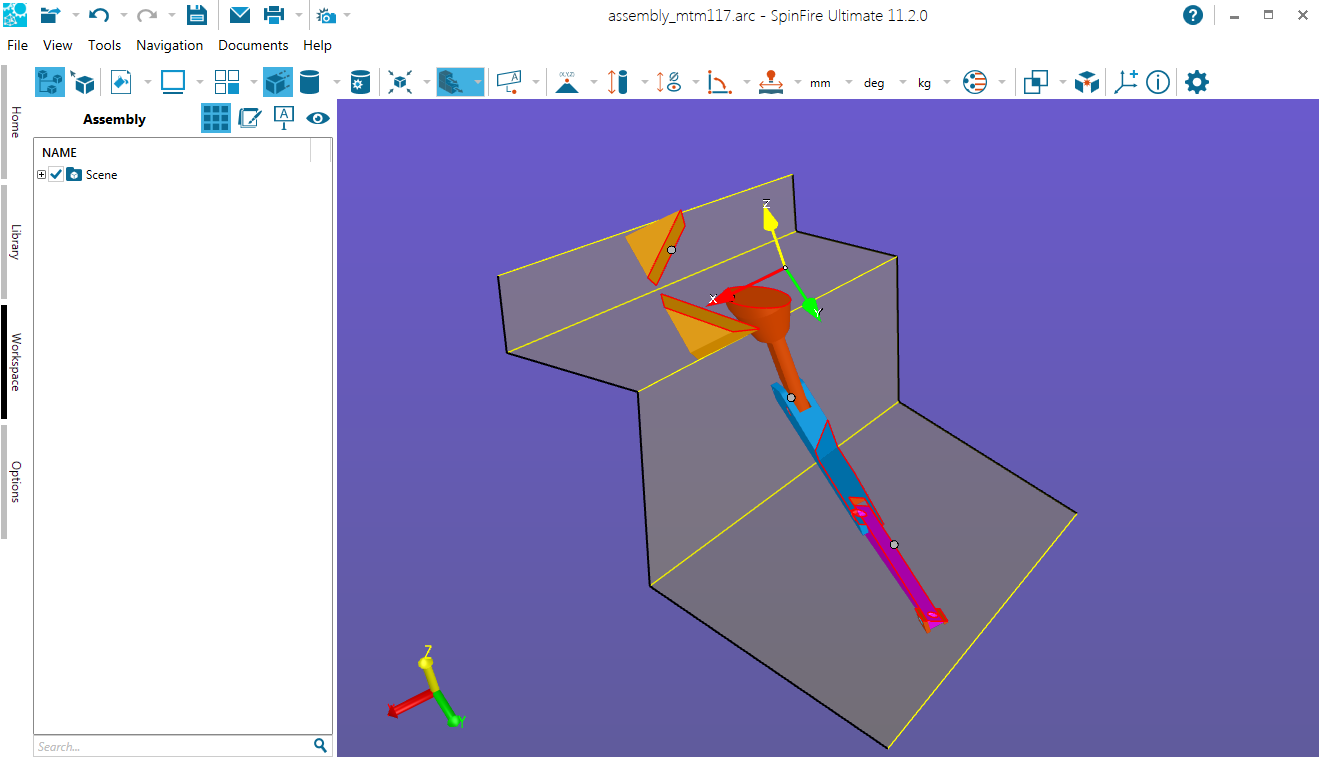Click the printer icon

(274, 15)
